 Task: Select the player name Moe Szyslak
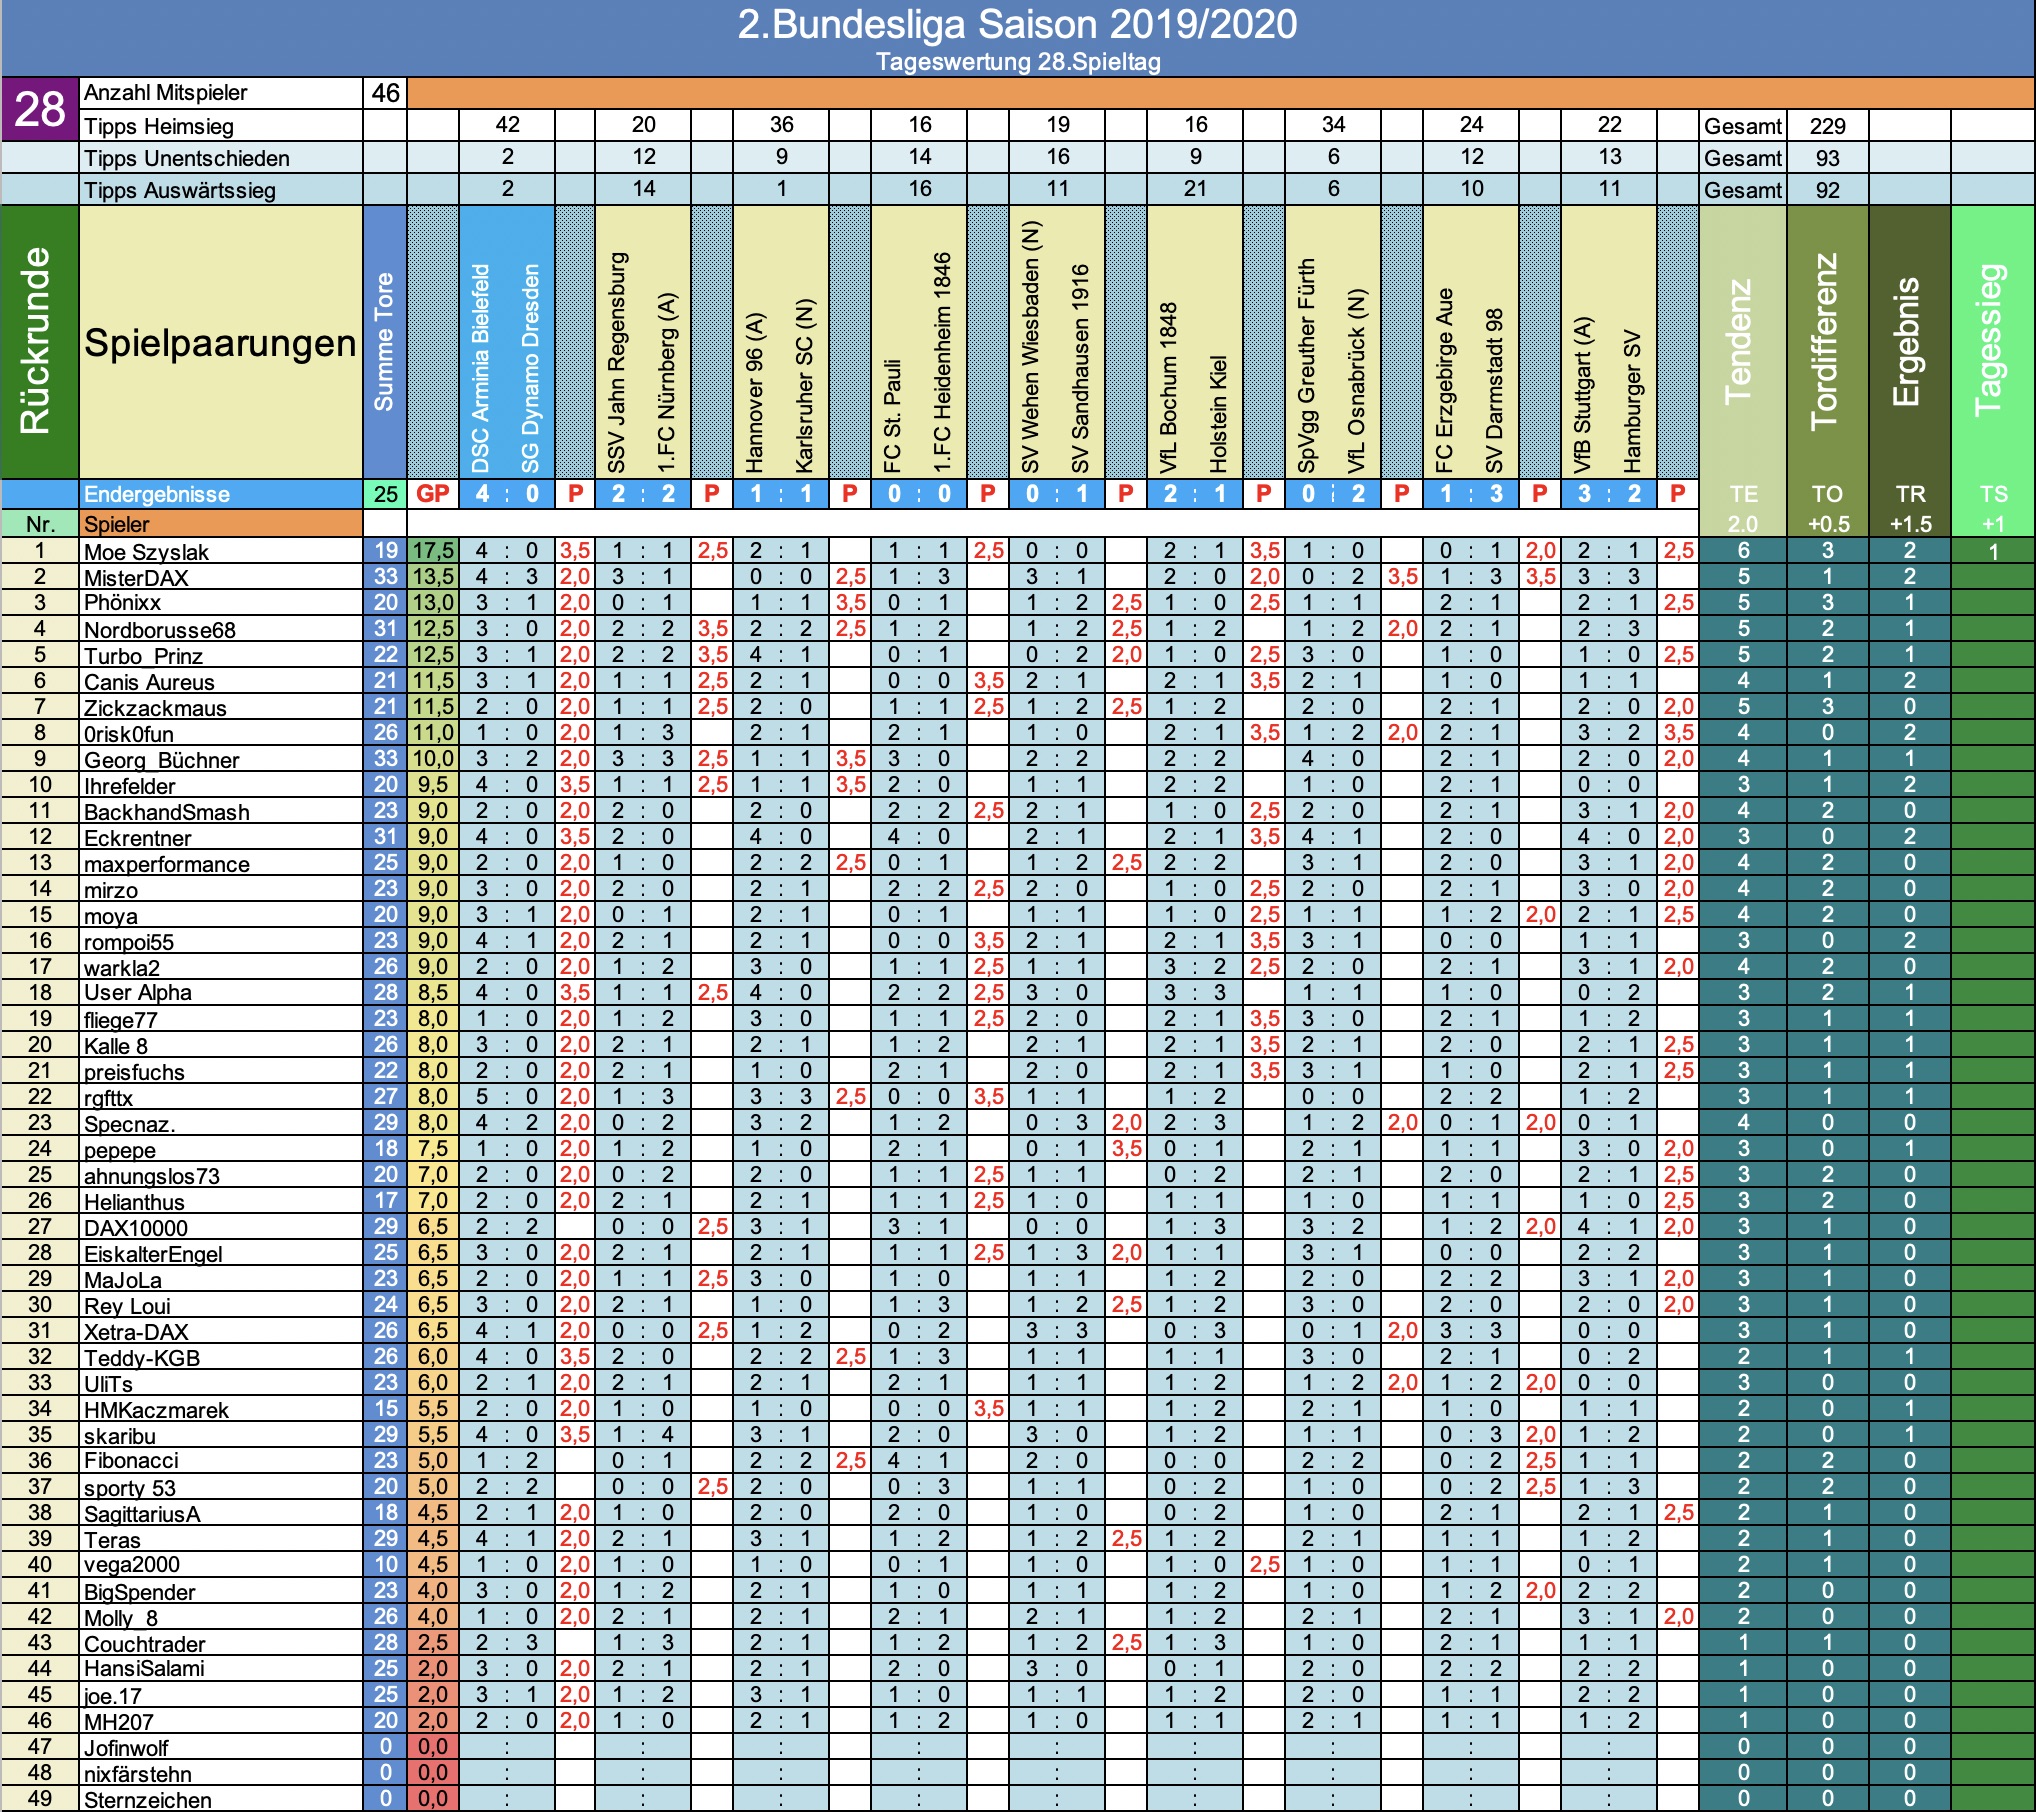[x=221, y=551]
